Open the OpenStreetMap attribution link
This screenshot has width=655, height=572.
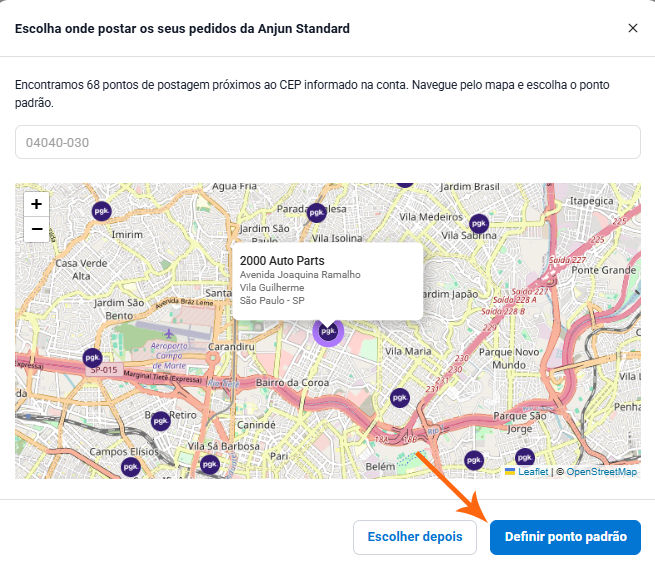[x=601, y=472]
